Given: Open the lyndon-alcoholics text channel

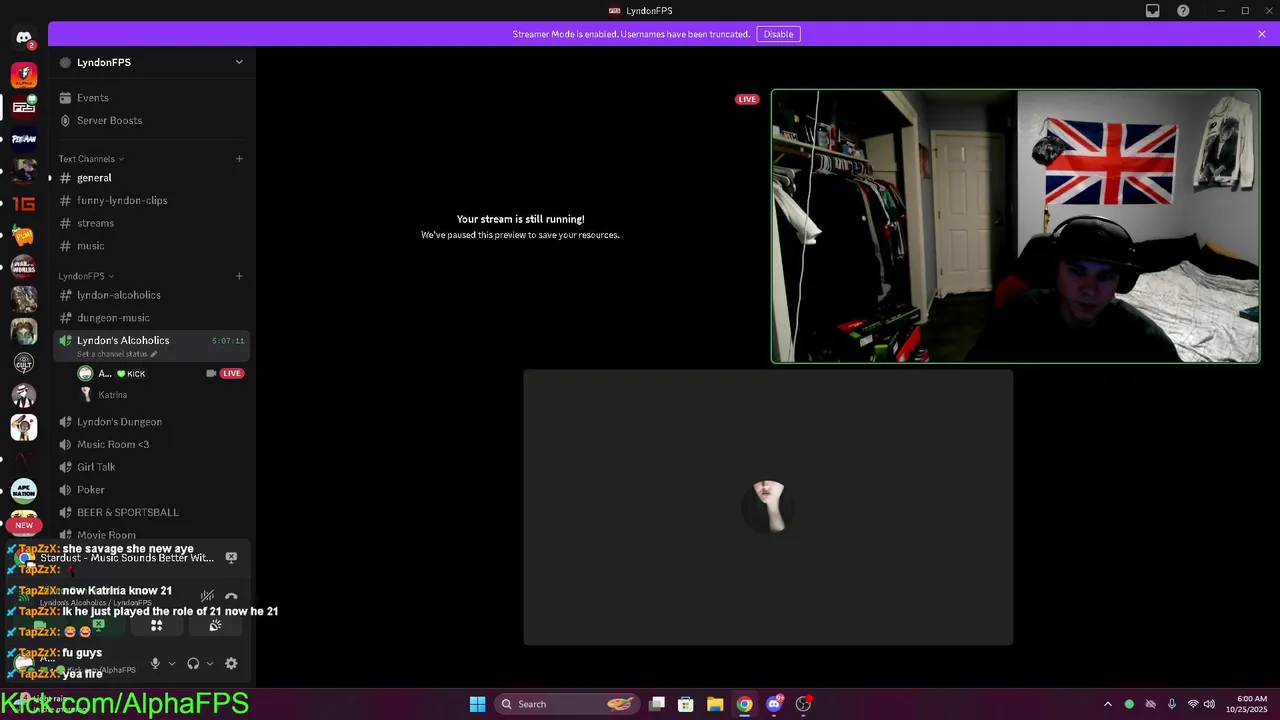Looking at the screenshot, I should click(151, 295).
